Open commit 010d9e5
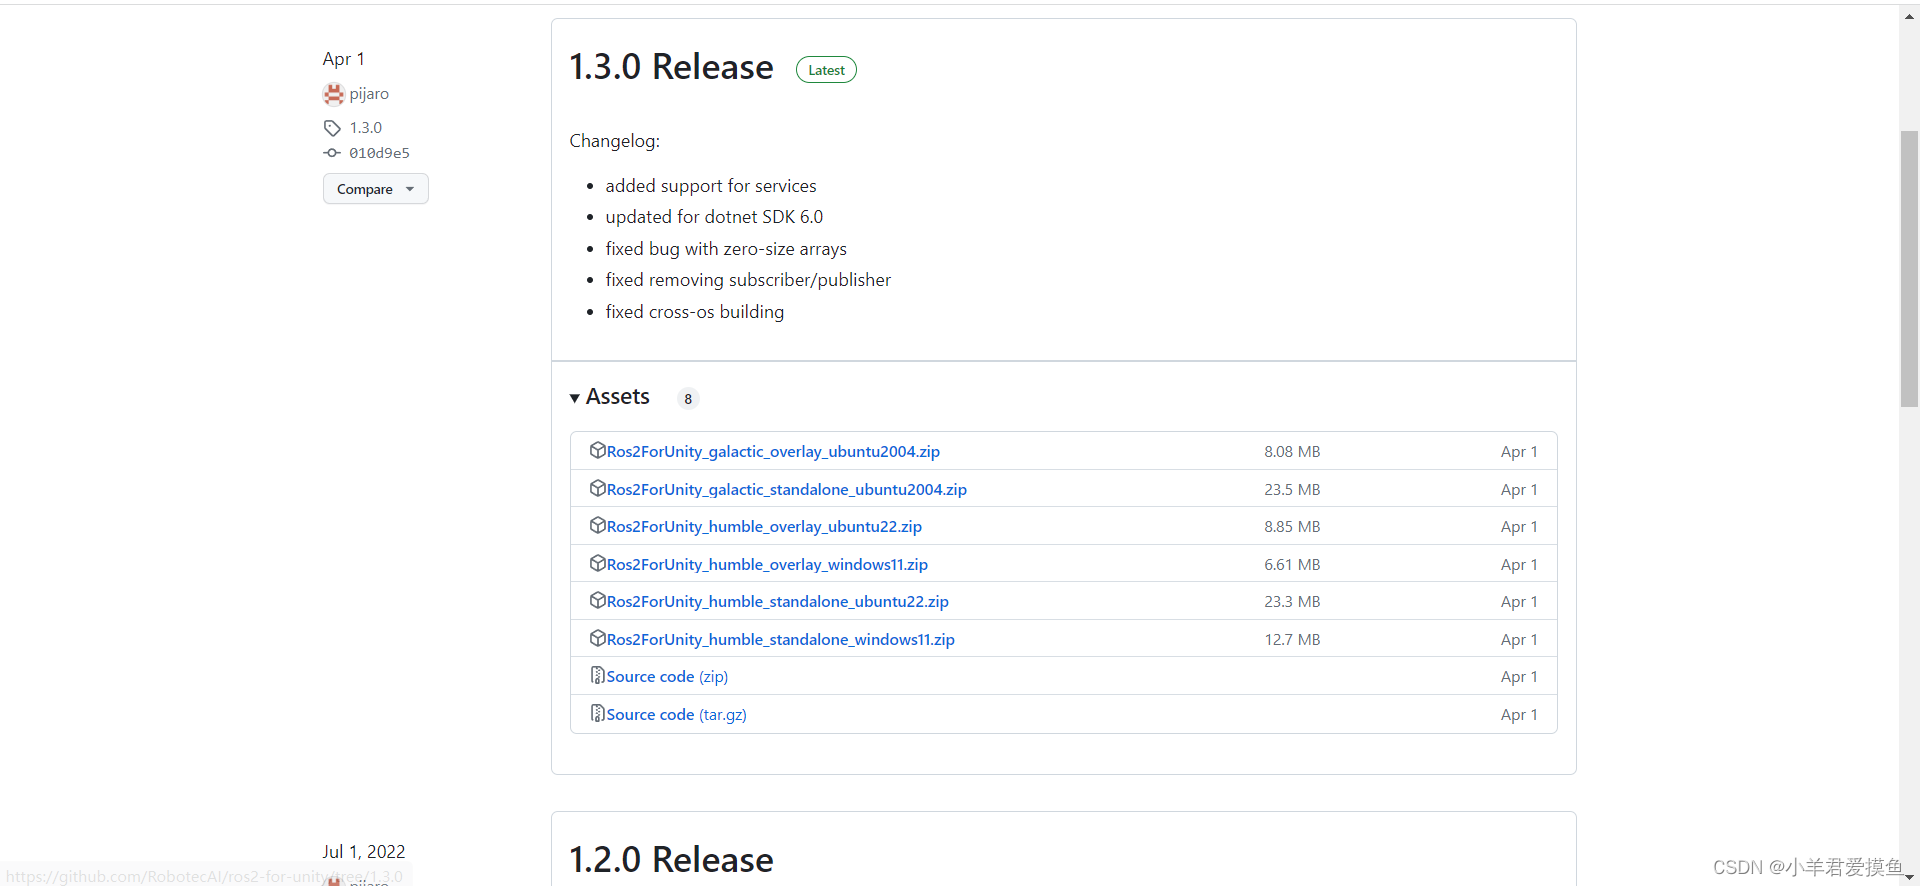This screenshot has width=1920, height=886. [379, 153]
